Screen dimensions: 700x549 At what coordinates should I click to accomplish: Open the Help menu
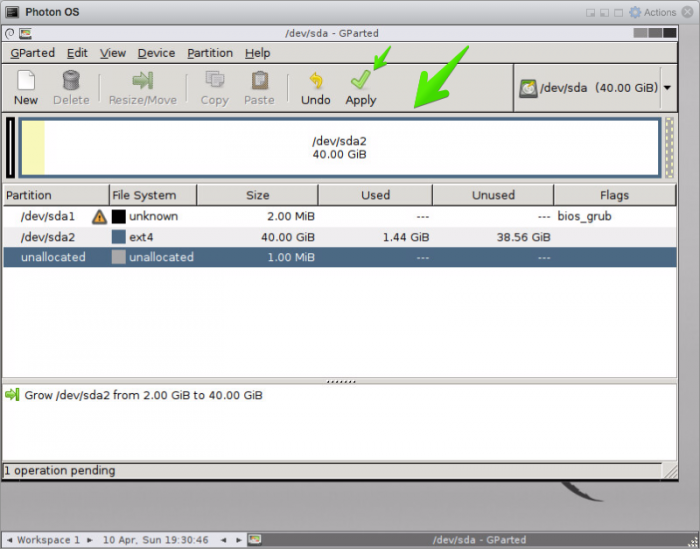click(x=258, y=53)
